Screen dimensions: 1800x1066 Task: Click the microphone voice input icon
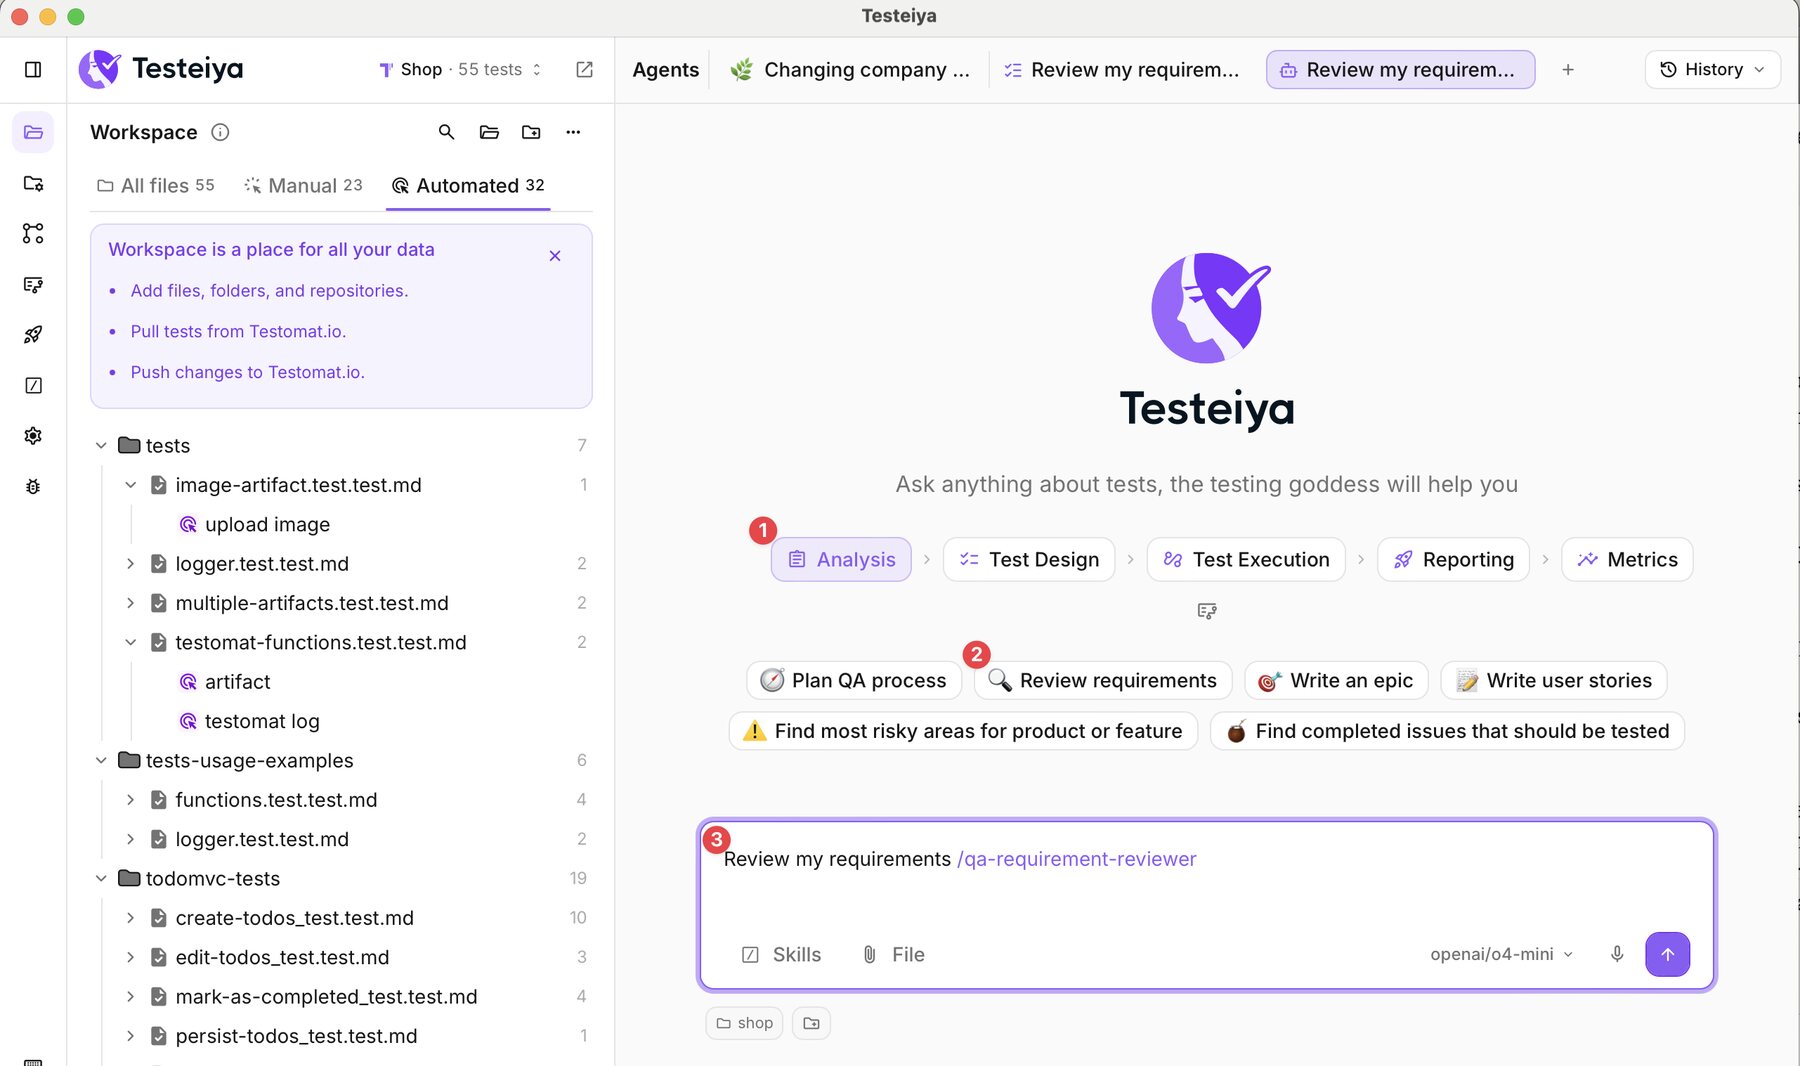(1617, 954)
